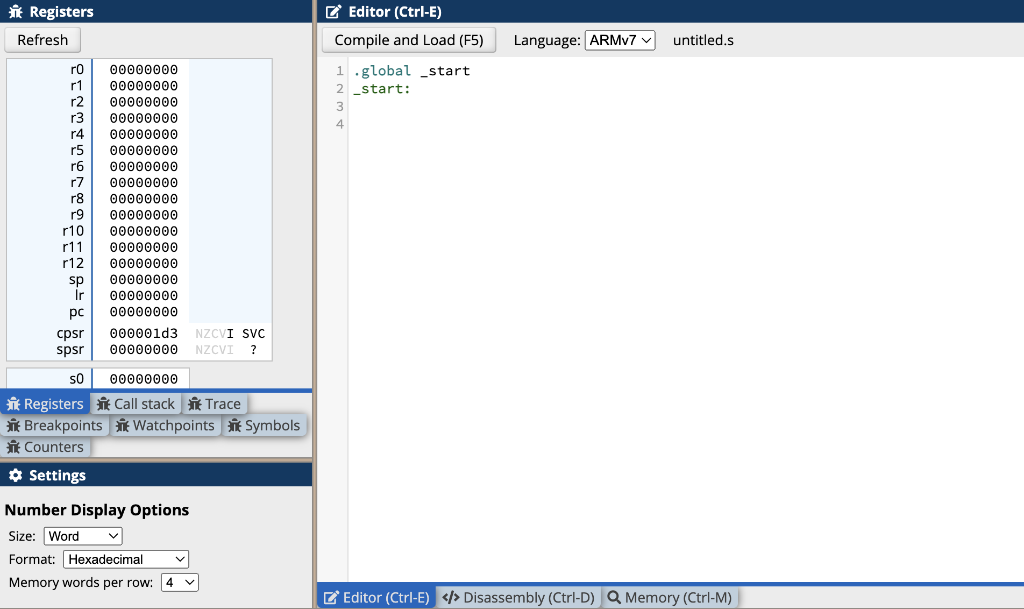Open the Trace tab
The width and height of the screenshot is (1024, 609).
pos(214,403)
